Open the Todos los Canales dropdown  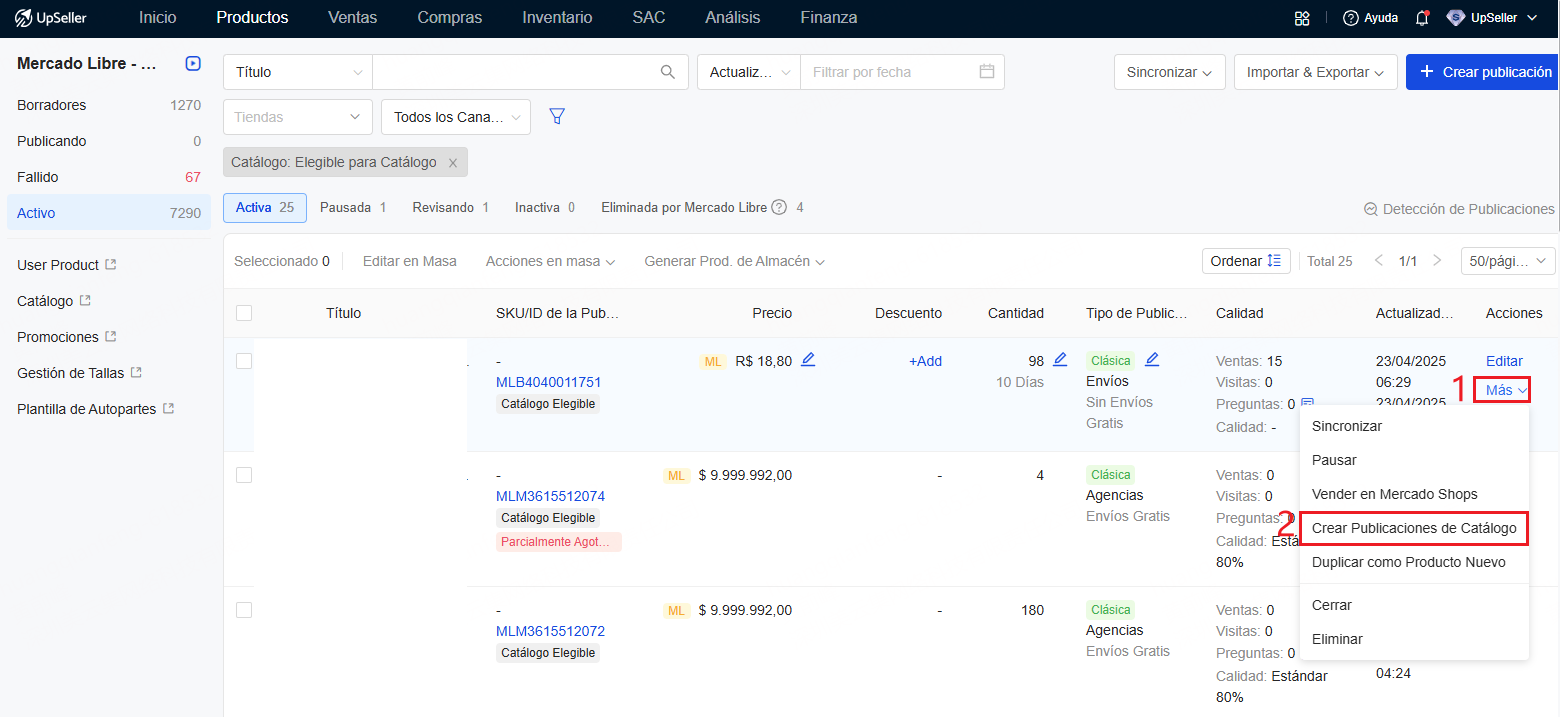click(x=456, y=117)
